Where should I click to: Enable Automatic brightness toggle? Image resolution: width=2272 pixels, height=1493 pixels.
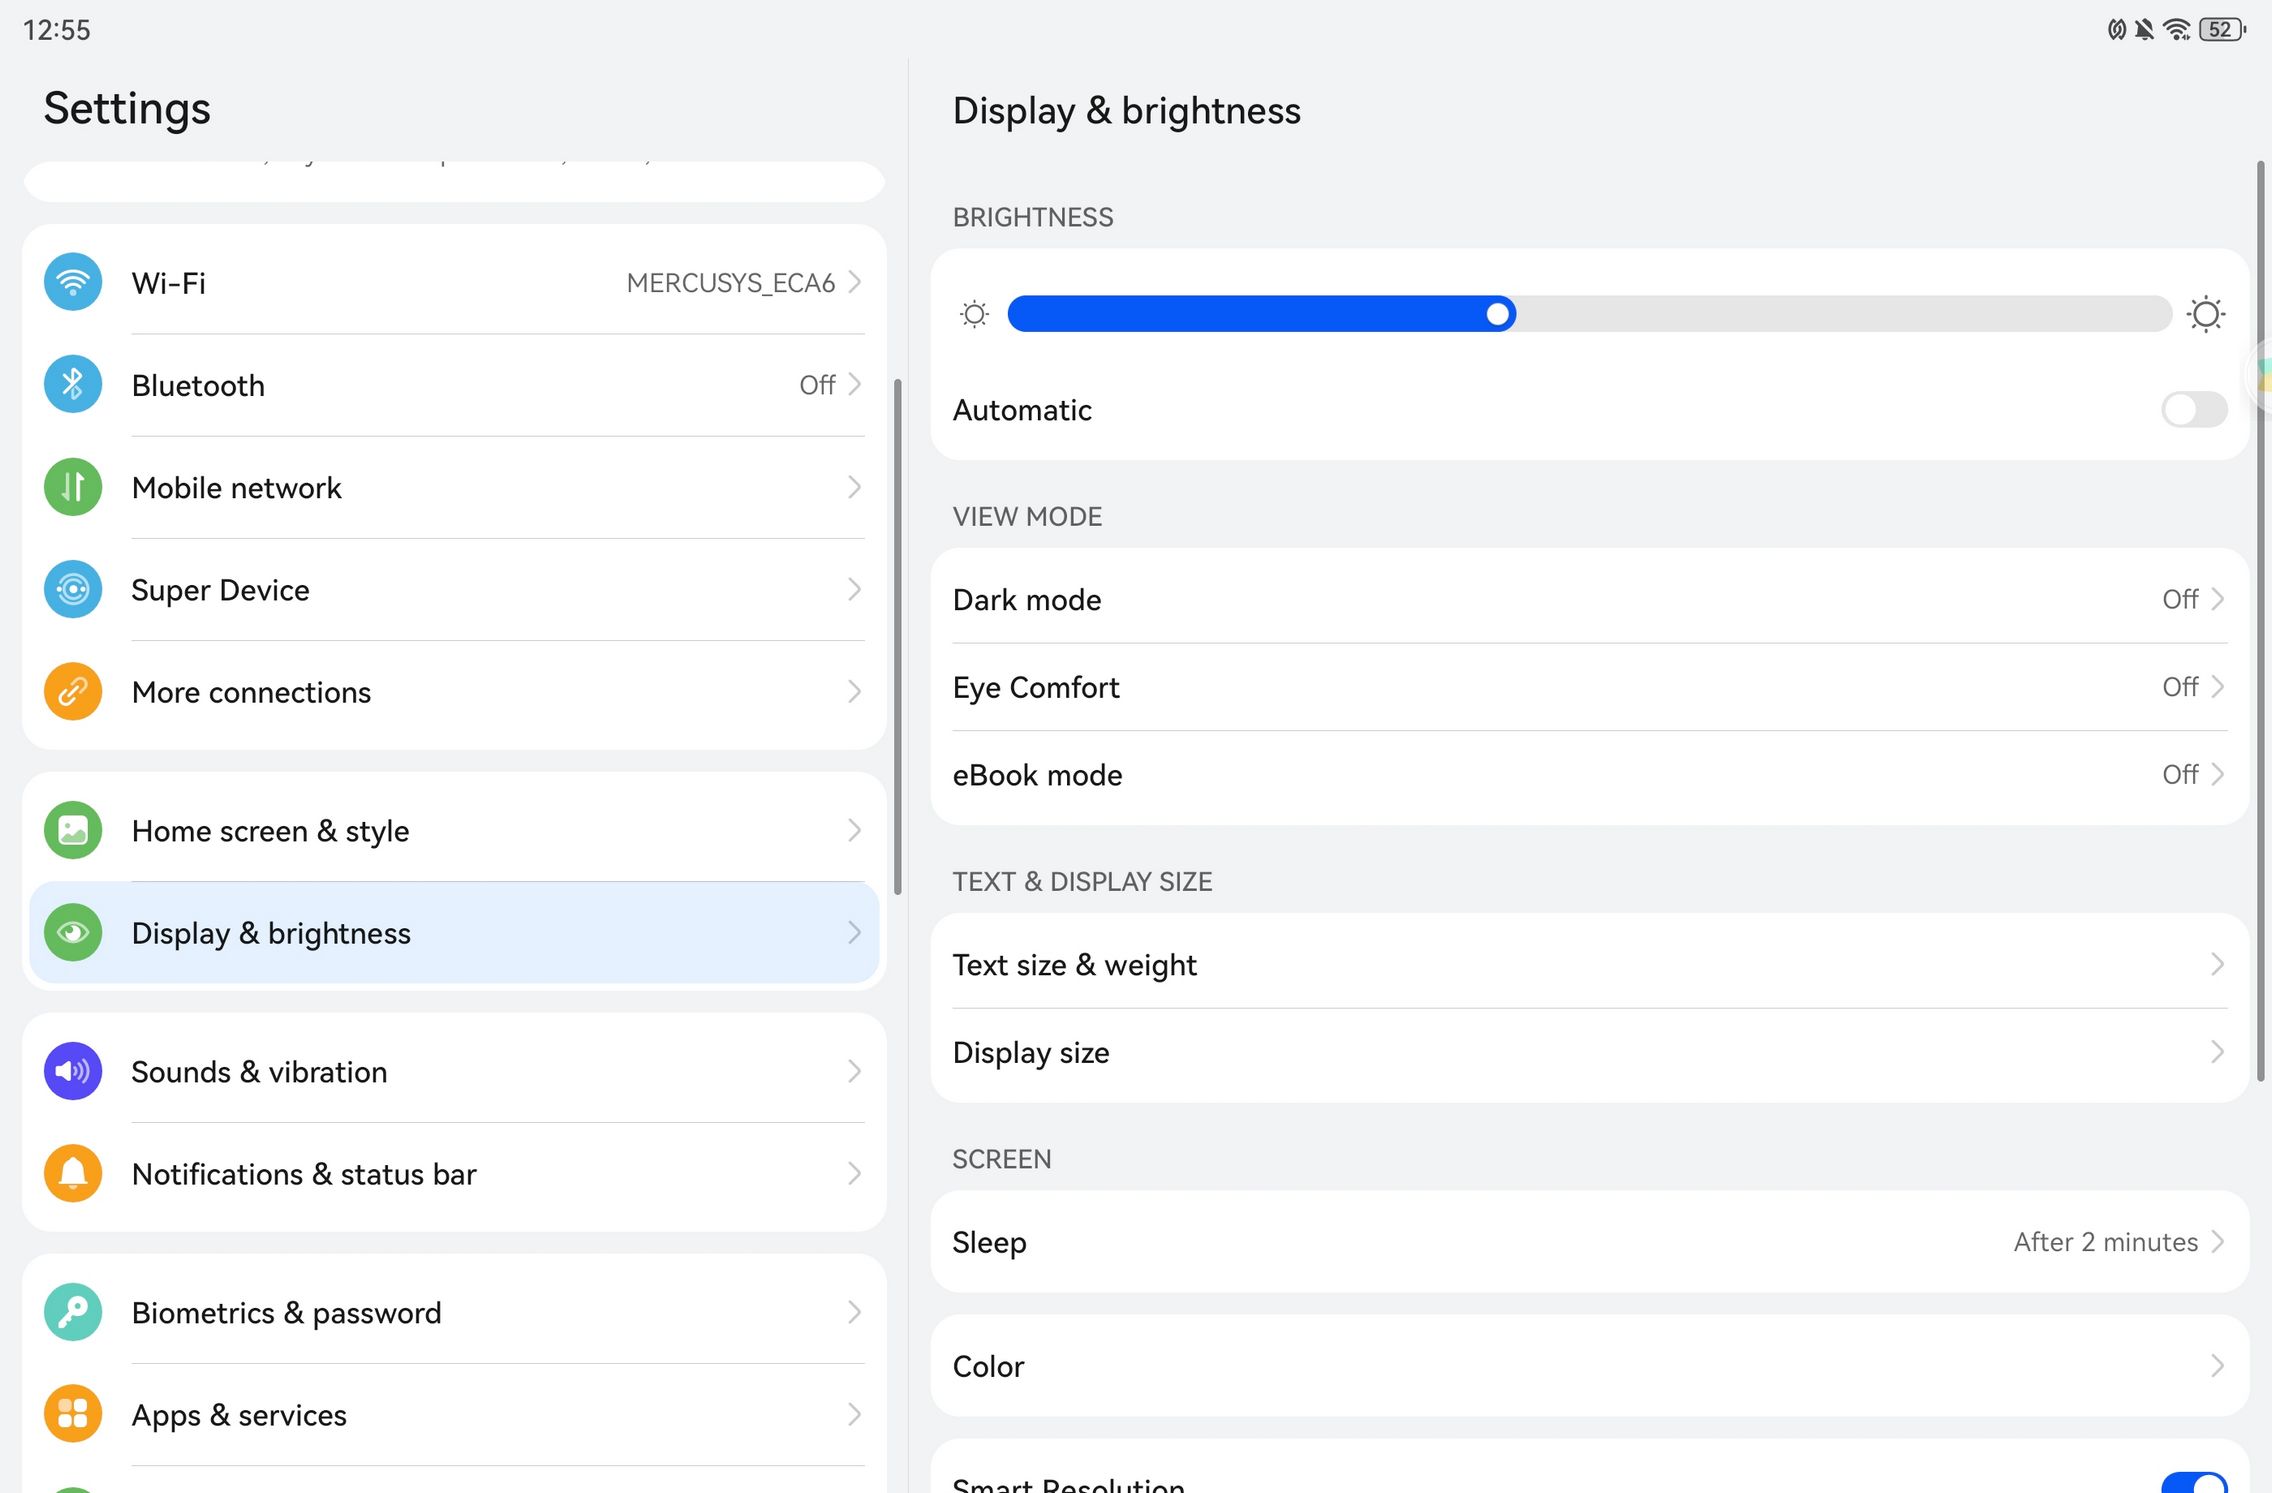click(2193, 410)
